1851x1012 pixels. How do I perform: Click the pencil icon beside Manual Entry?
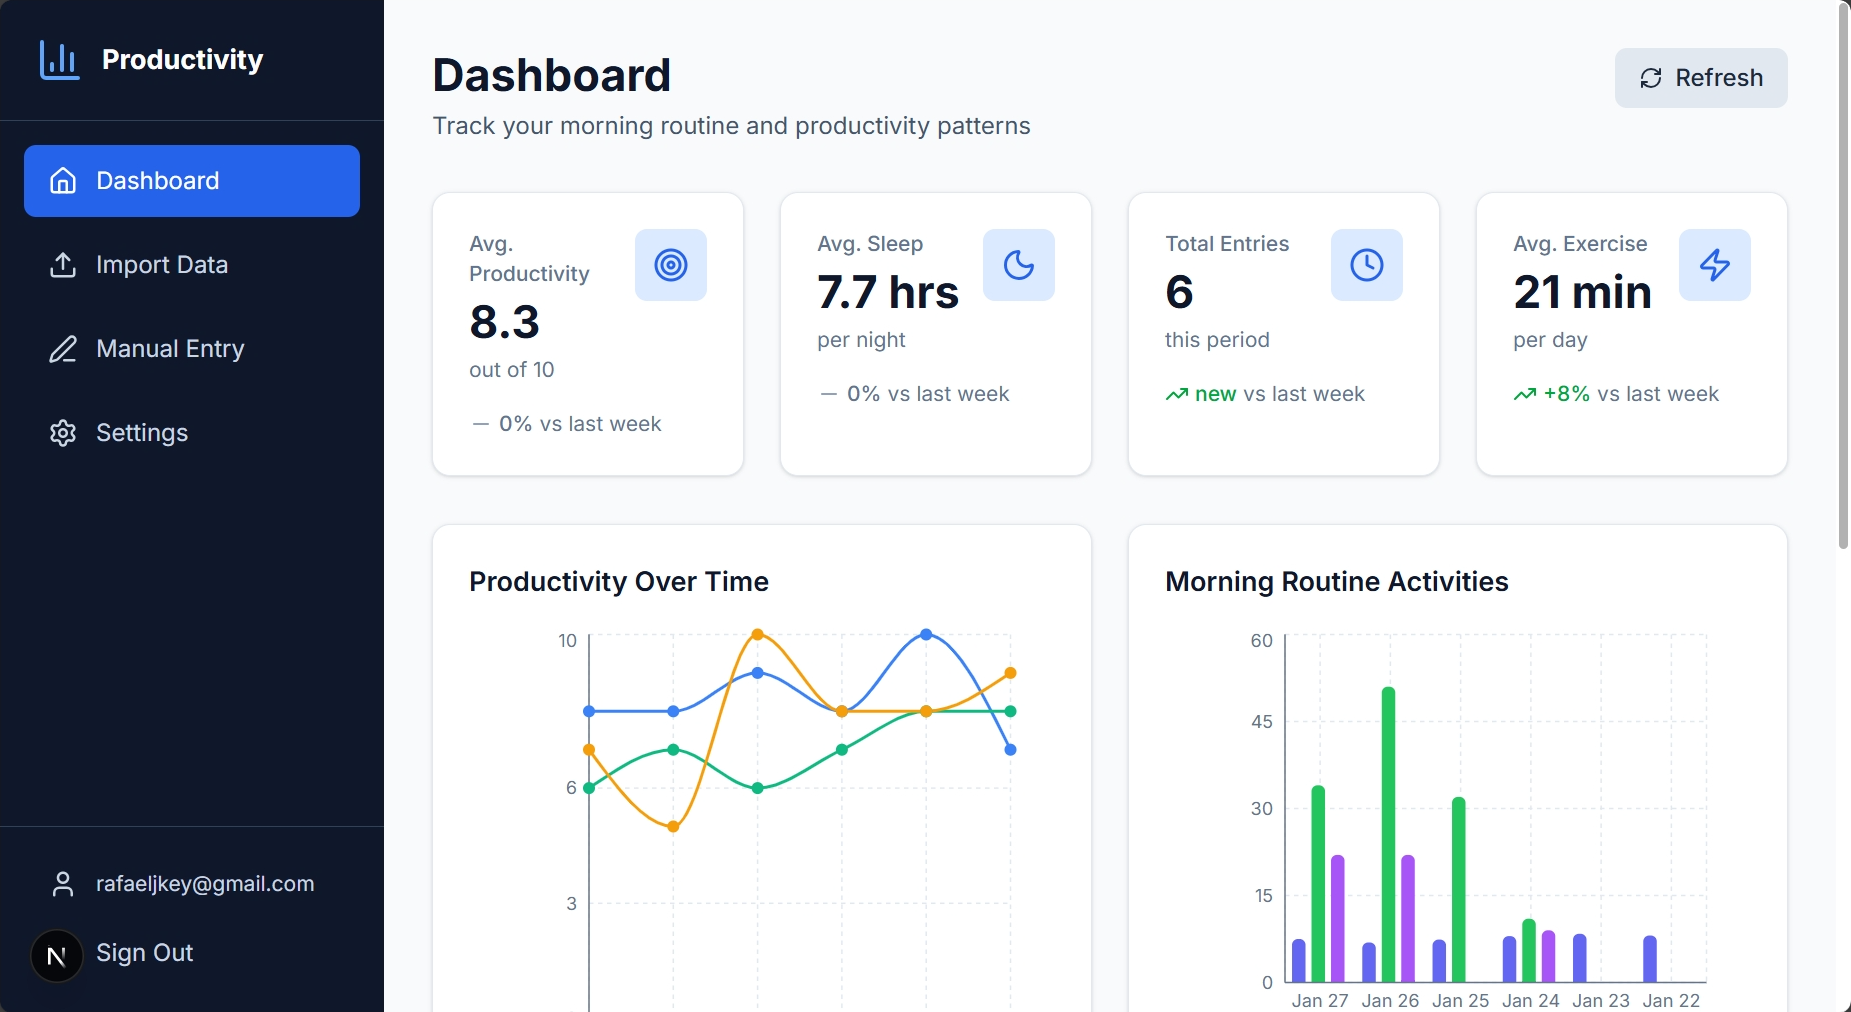point(63,349)
